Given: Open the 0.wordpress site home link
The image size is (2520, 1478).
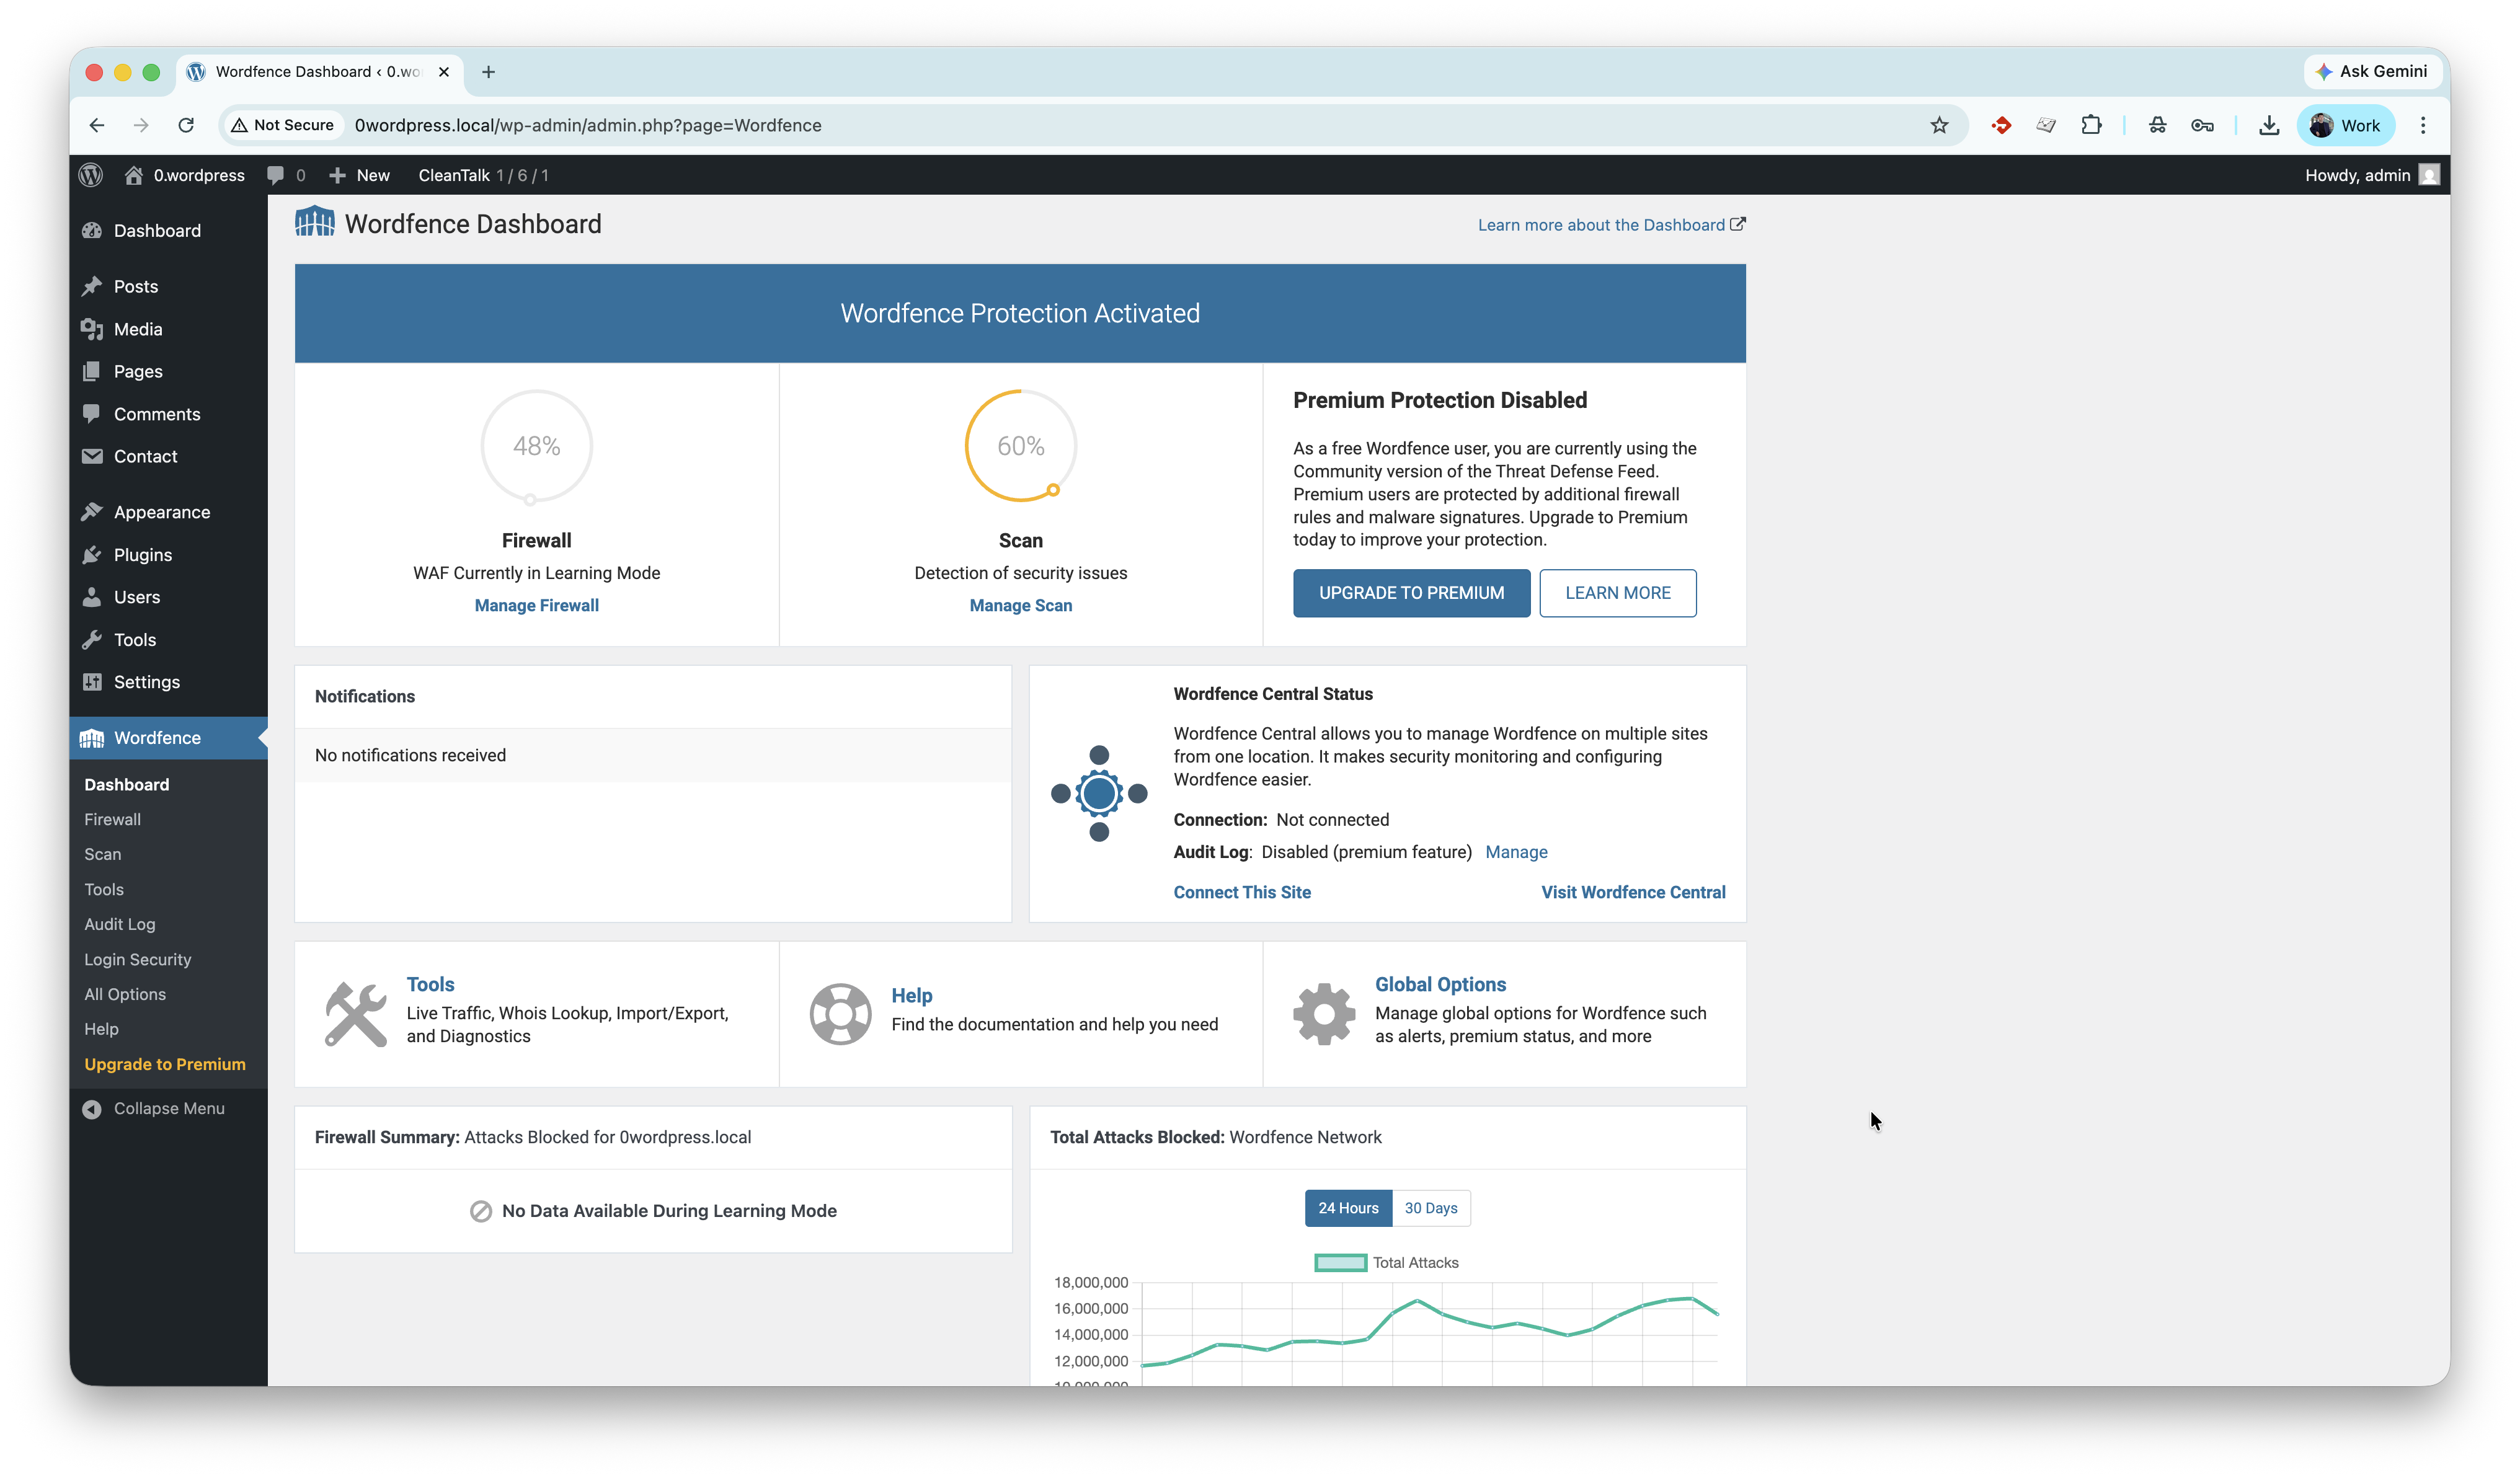Looking at the screenshot, I should [x=184, y=175].
